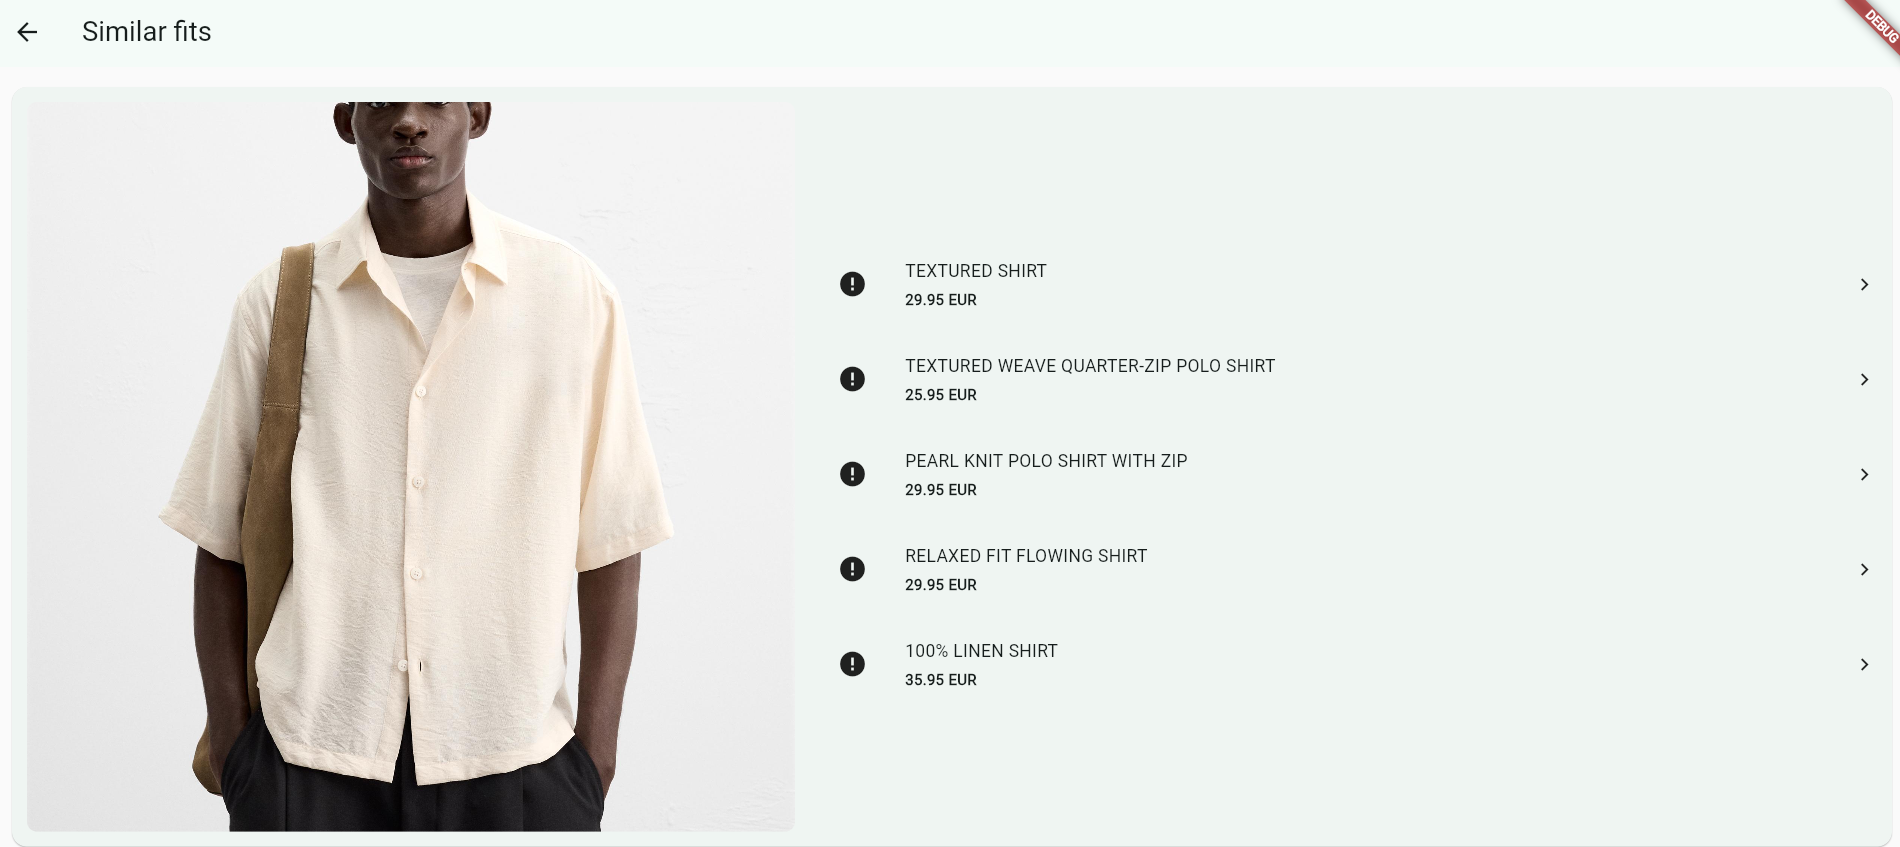Select the TEXTURED SHIRT list title
Image resolution: width=1900 pixels, height=847 pixels.
[976, 271]
